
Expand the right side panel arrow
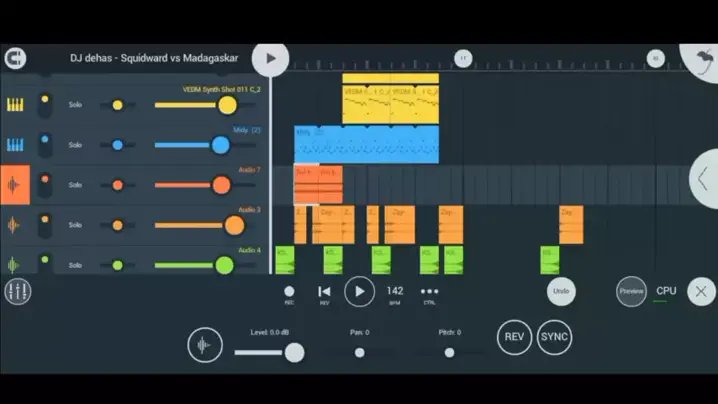pyautogui.click(x=704, y=179)
